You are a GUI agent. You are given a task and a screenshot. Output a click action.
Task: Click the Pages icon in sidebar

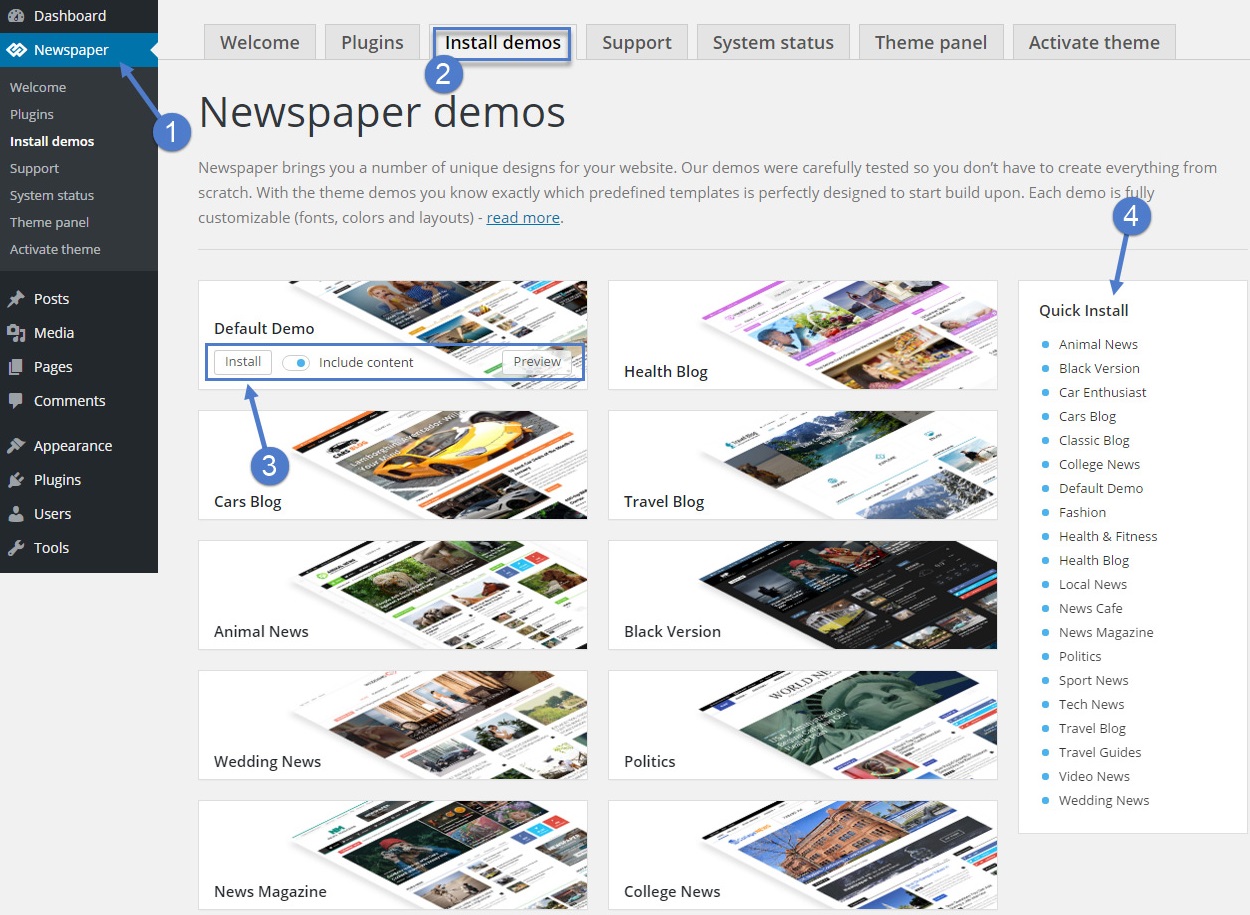pyautogui.click(x=16, y=367)
